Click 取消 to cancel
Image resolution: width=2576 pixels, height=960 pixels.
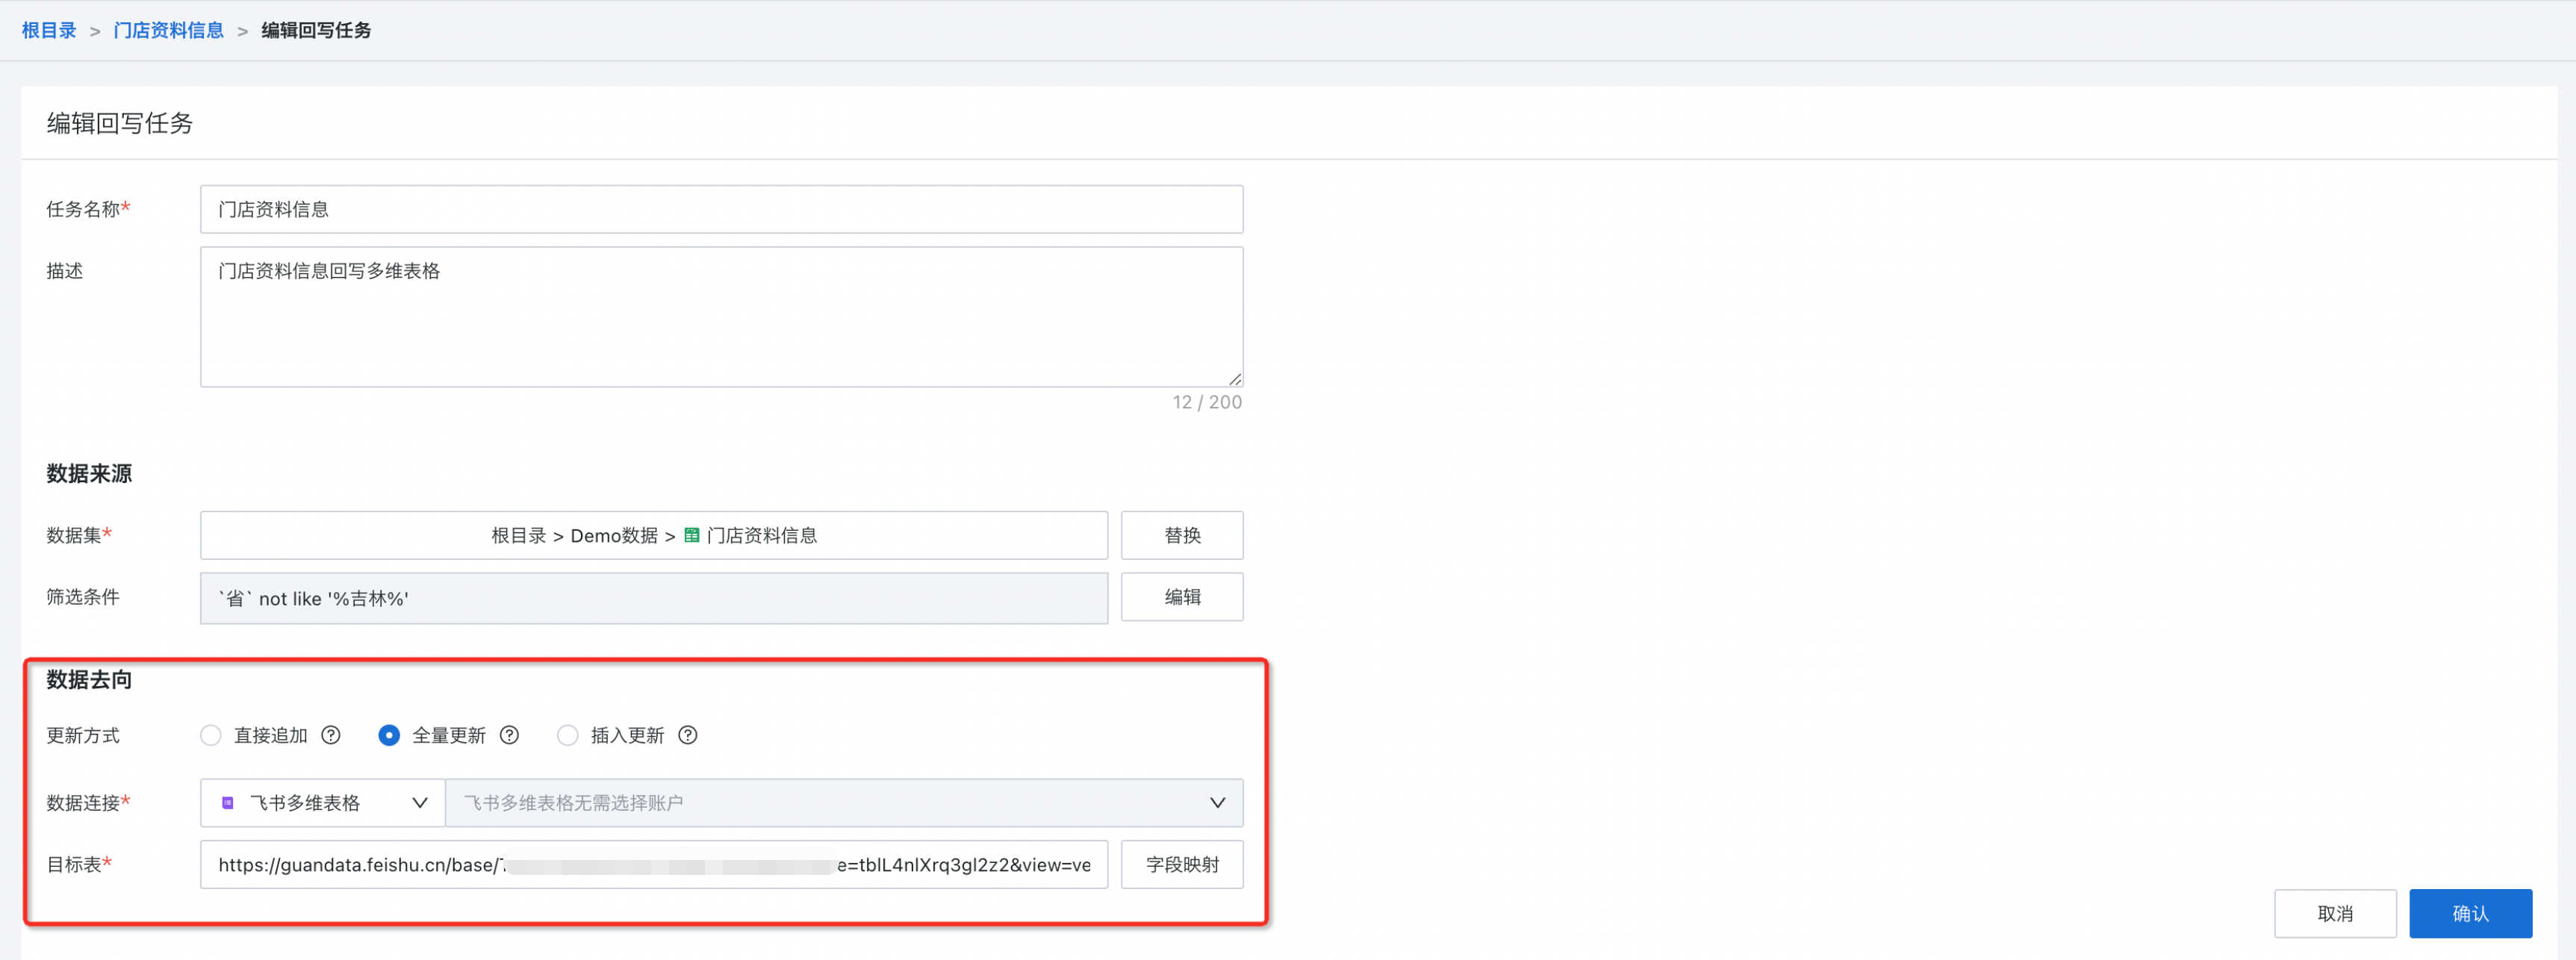pos(2335,913)
